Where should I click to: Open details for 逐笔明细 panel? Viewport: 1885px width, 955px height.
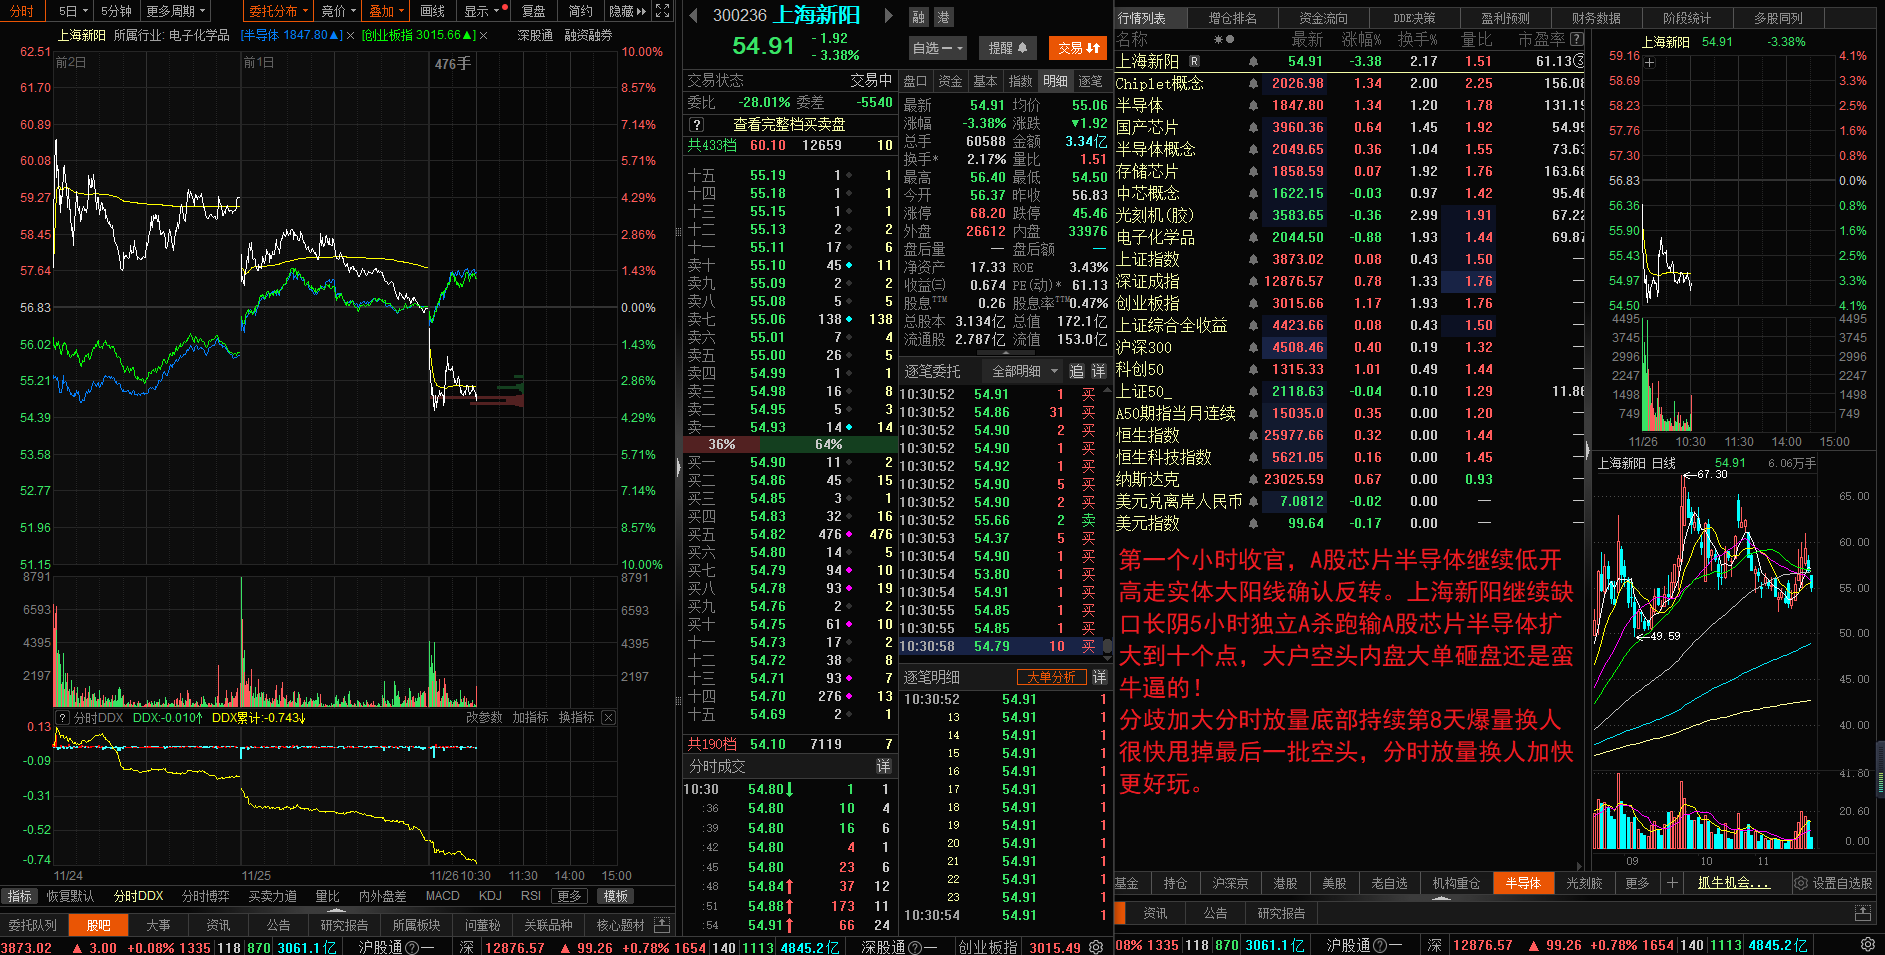1099,677
